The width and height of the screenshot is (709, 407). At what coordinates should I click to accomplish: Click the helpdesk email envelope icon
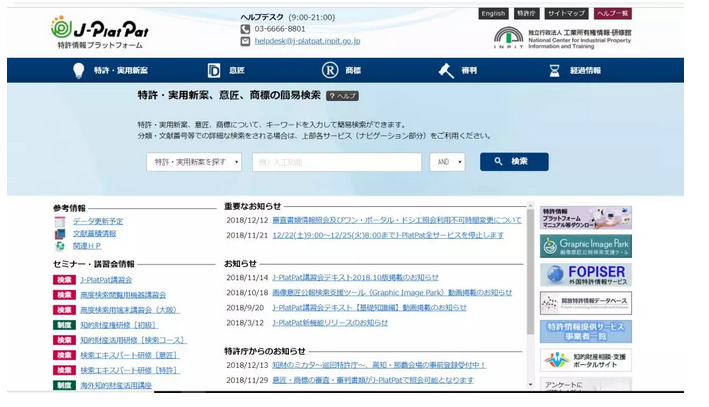[x=245, y=41]
